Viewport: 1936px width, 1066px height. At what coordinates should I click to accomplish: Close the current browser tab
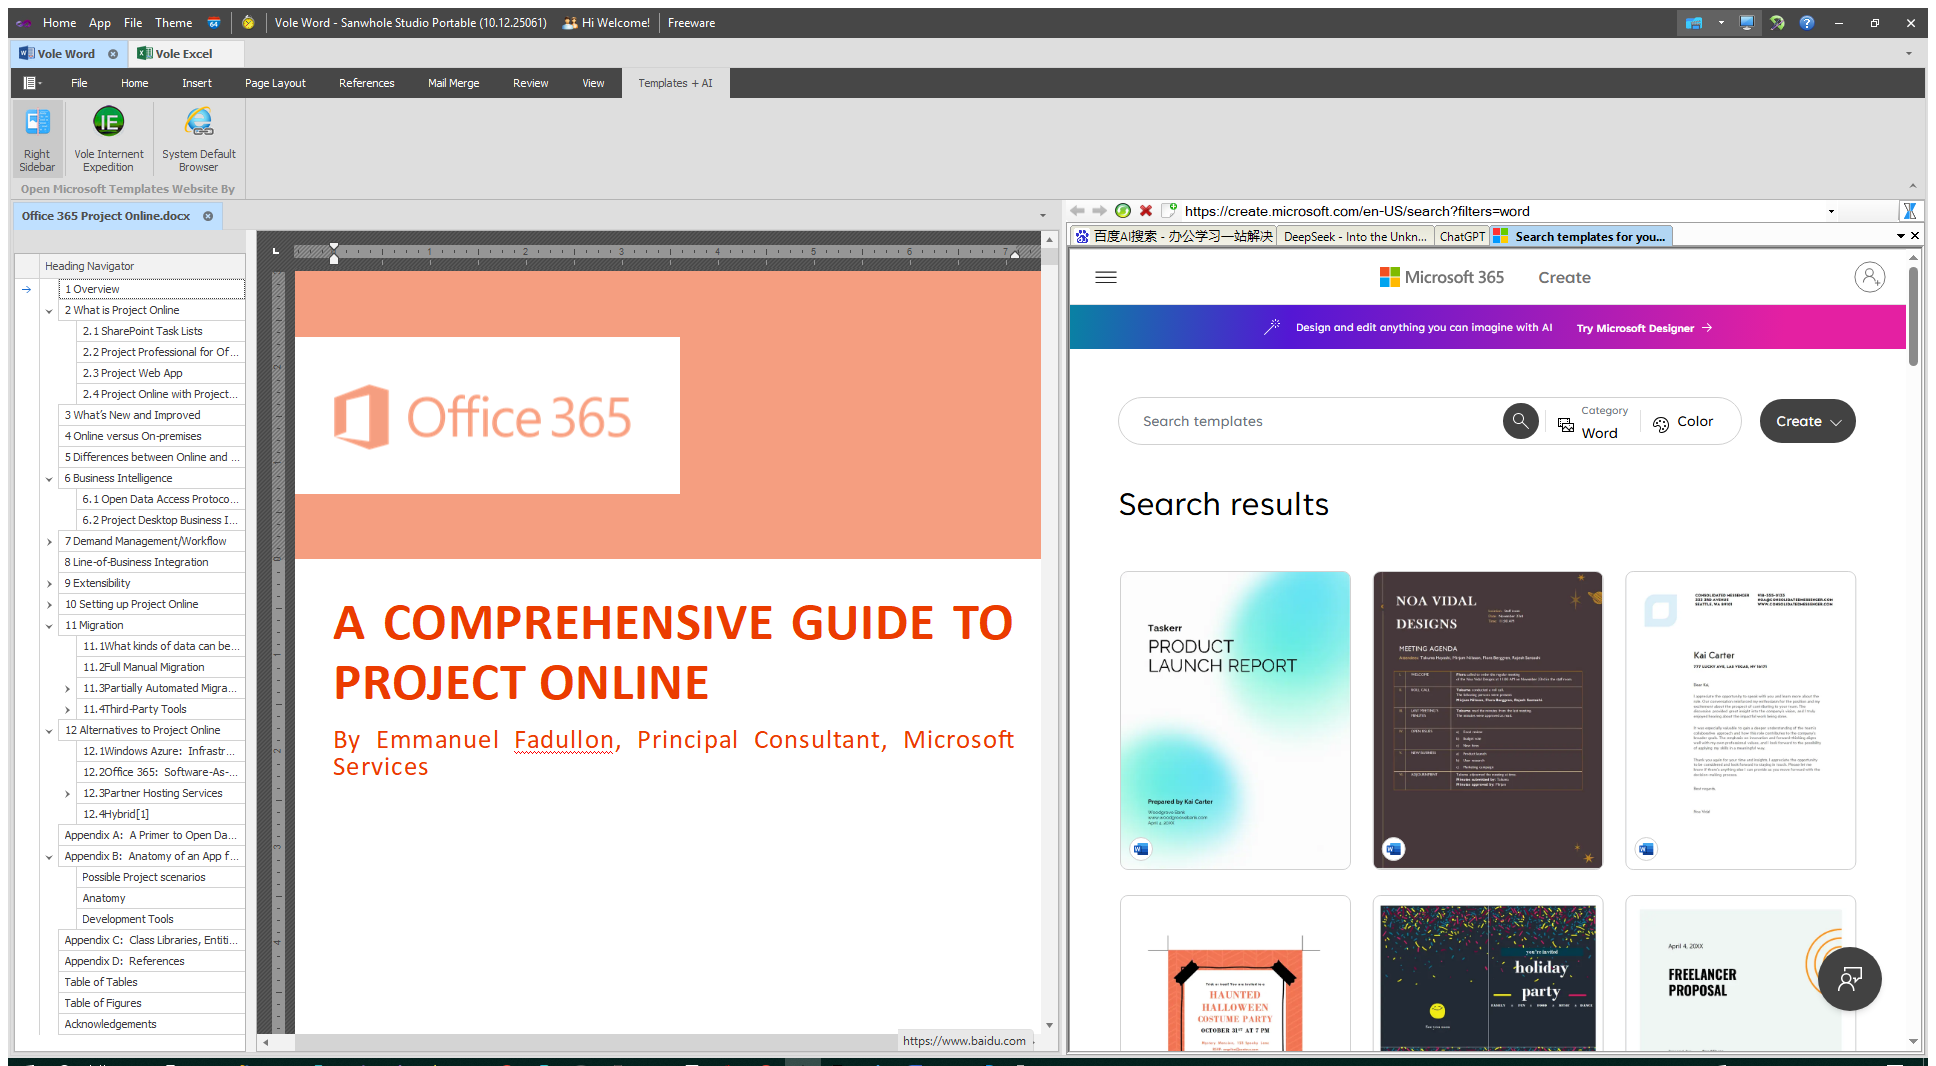[1915, 236]
